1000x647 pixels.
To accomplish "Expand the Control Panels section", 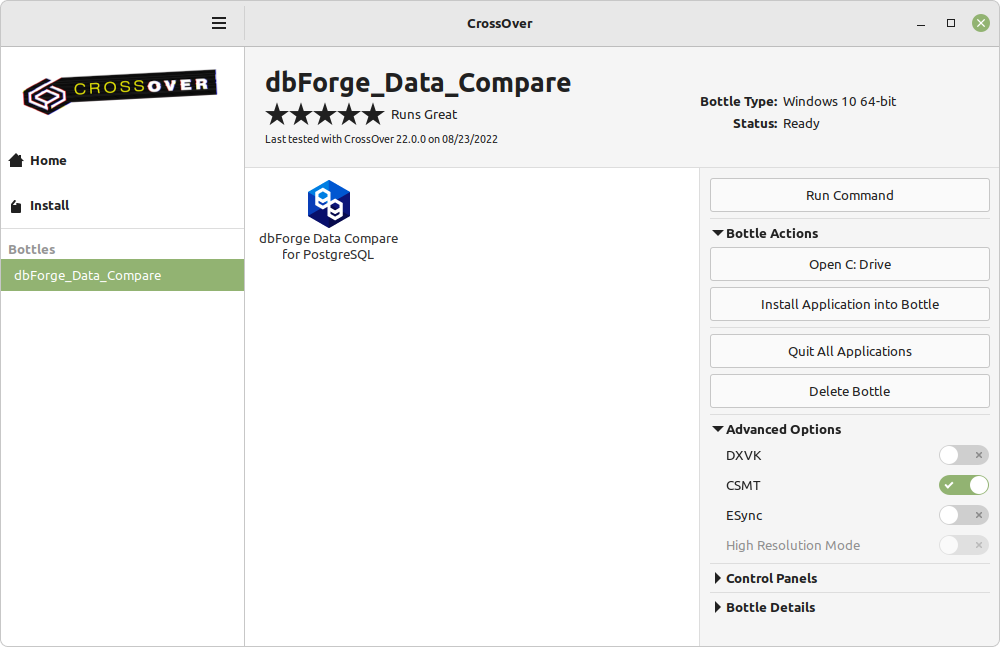I will tap(765, 578).
